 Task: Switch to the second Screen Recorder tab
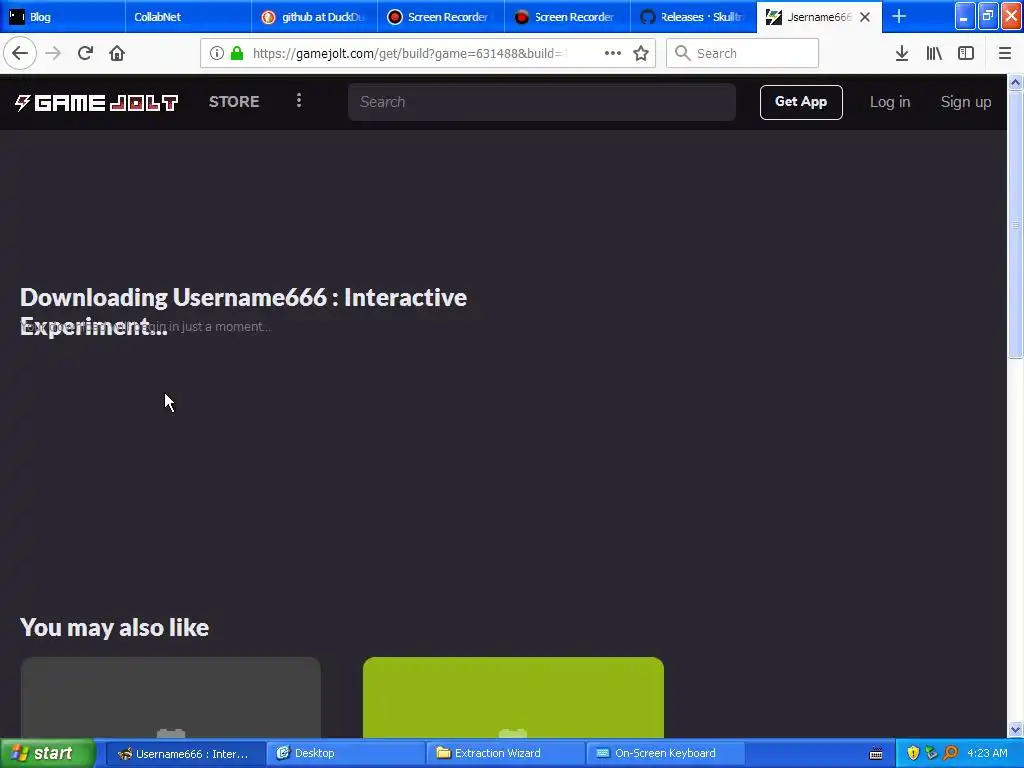click(567, 16)
